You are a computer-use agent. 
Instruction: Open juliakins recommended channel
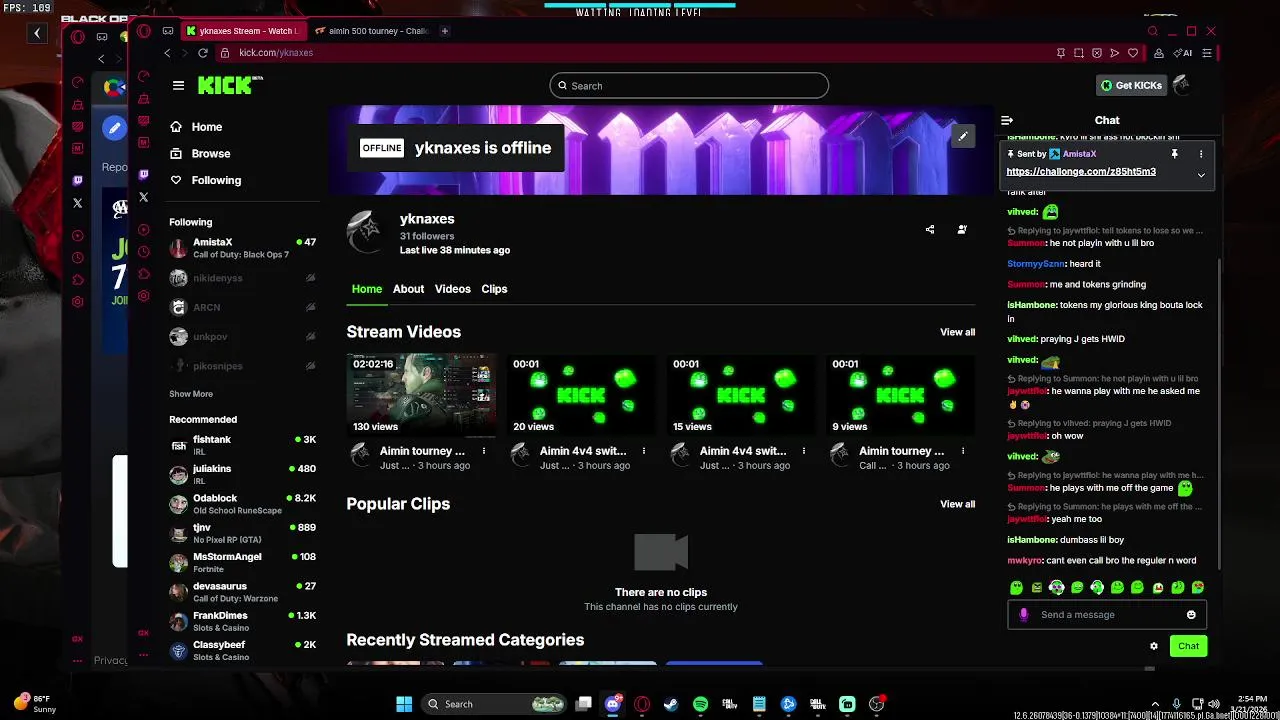[243, 474]
